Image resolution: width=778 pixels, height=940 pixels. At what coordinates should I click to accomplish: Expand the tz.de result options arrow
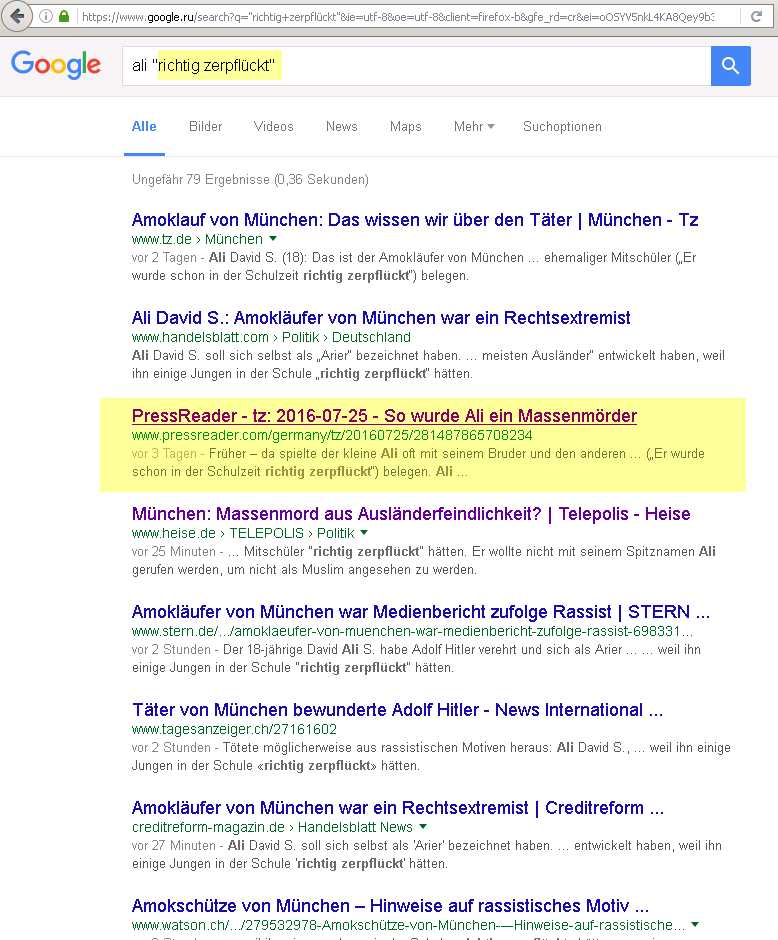click(273, 239)
